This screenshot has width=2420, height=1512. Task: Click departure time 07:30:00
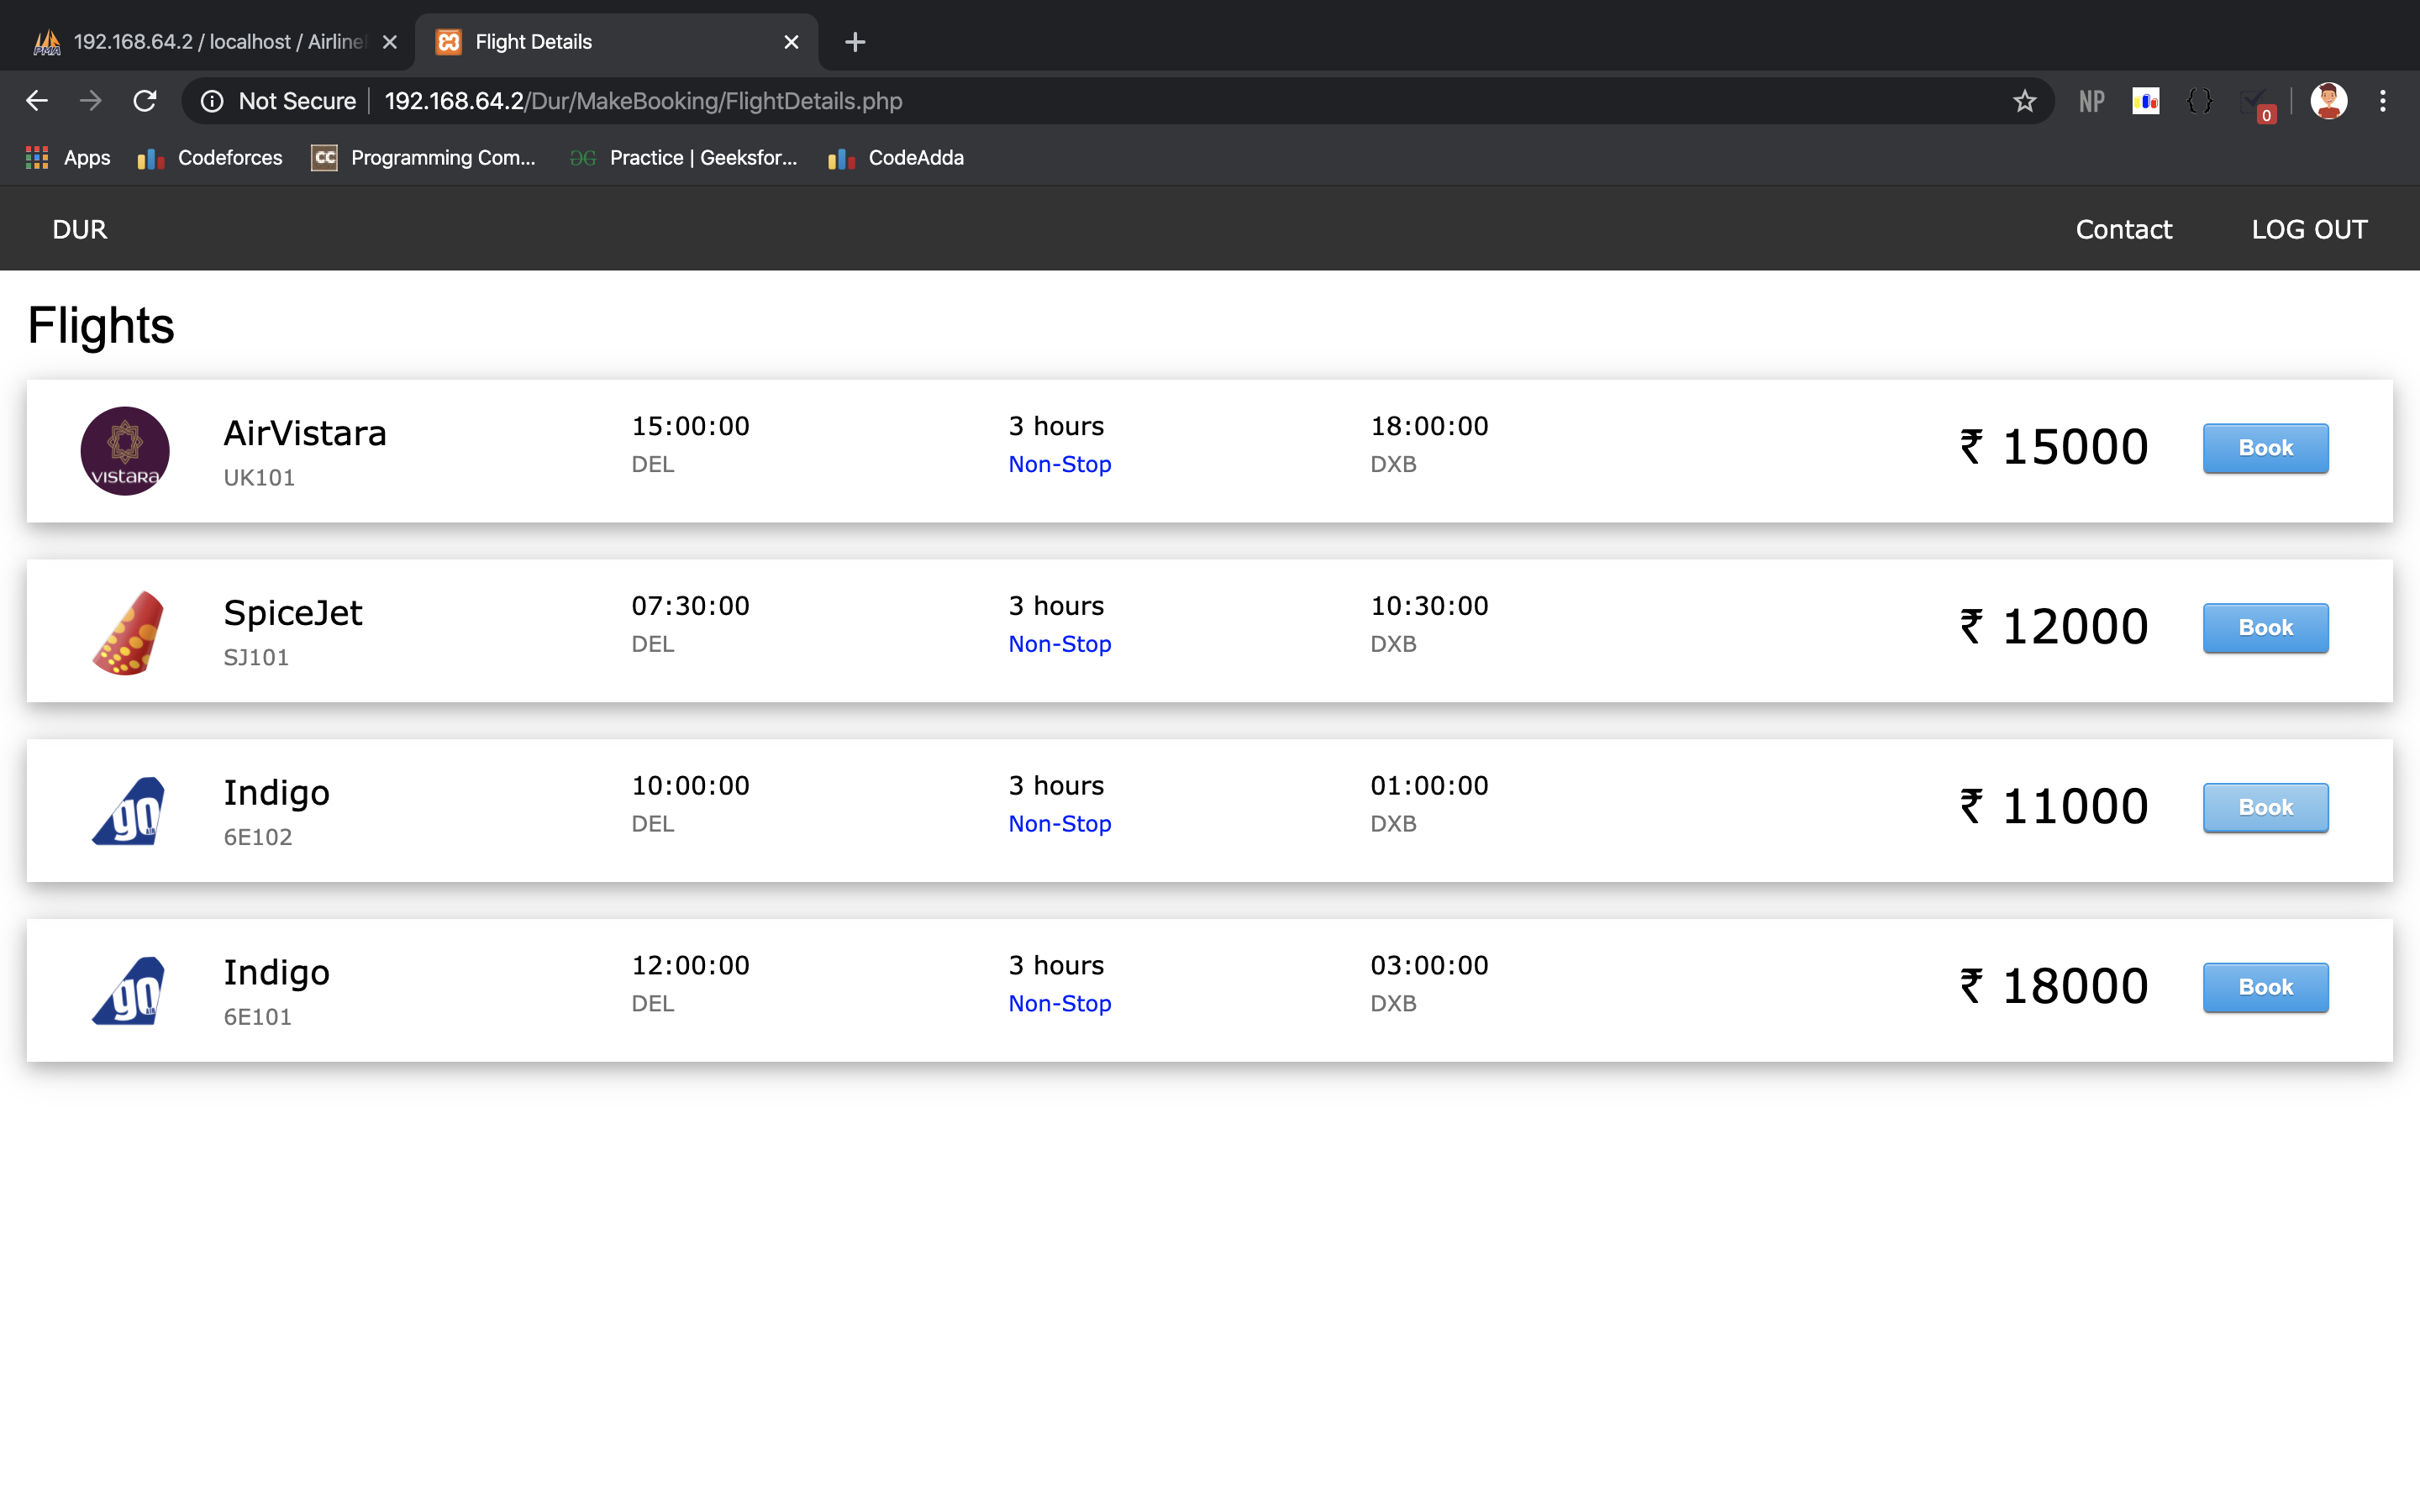[x=691, y=606]
